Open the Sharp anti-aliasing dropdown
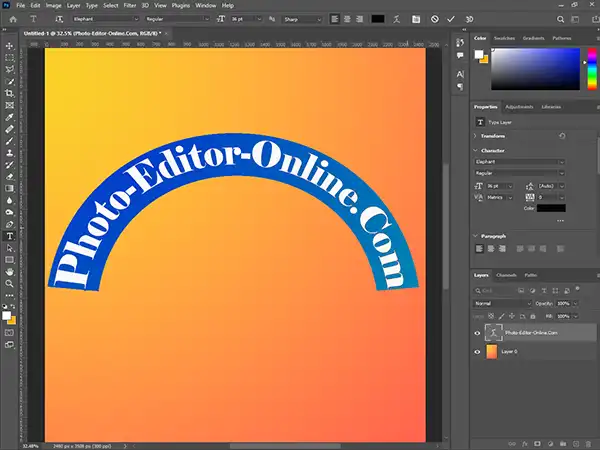Screen dimensions: 600x450 click(302, 19)
